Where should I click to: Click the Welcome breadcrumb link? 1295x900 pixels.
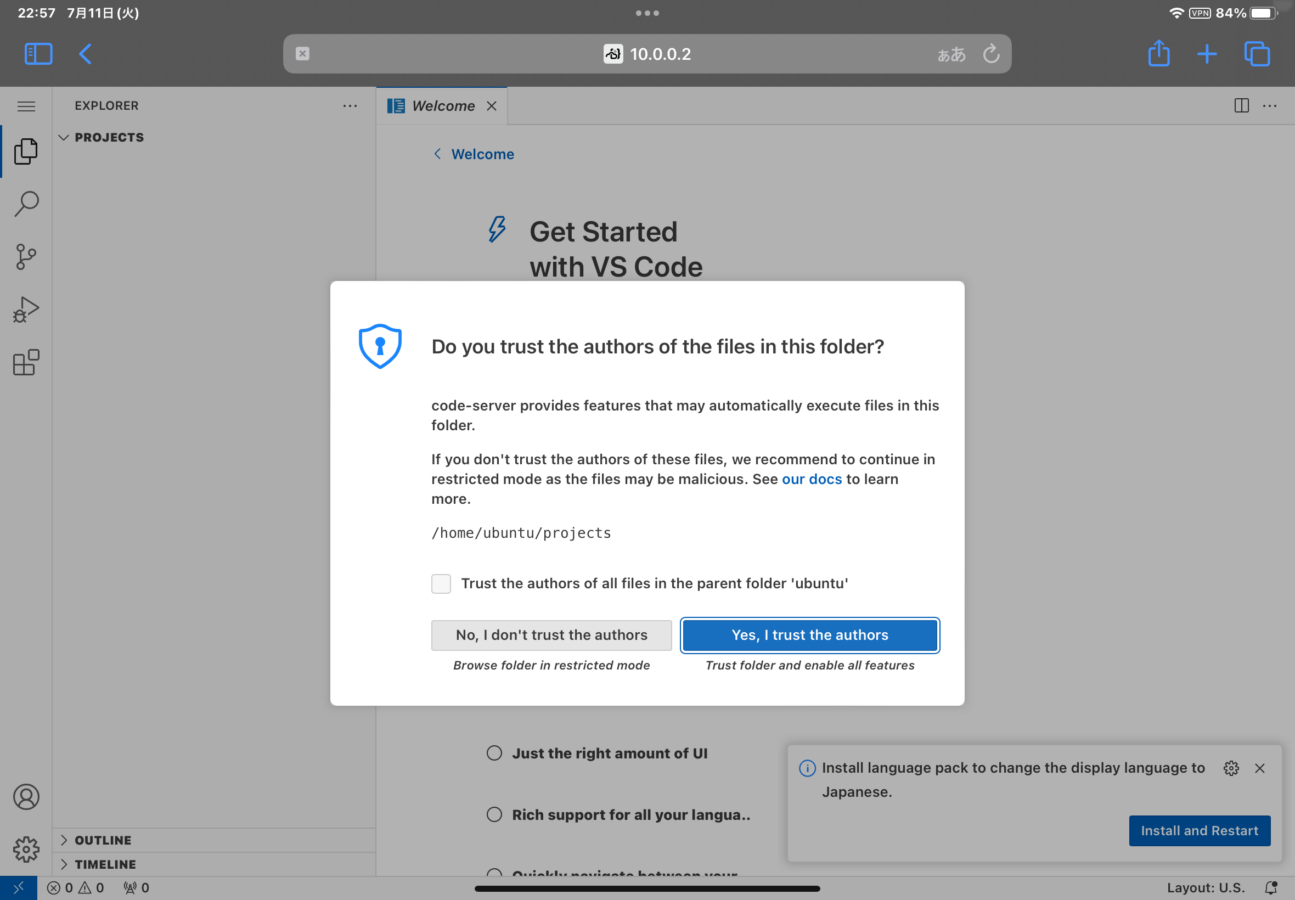coord(483,154)
